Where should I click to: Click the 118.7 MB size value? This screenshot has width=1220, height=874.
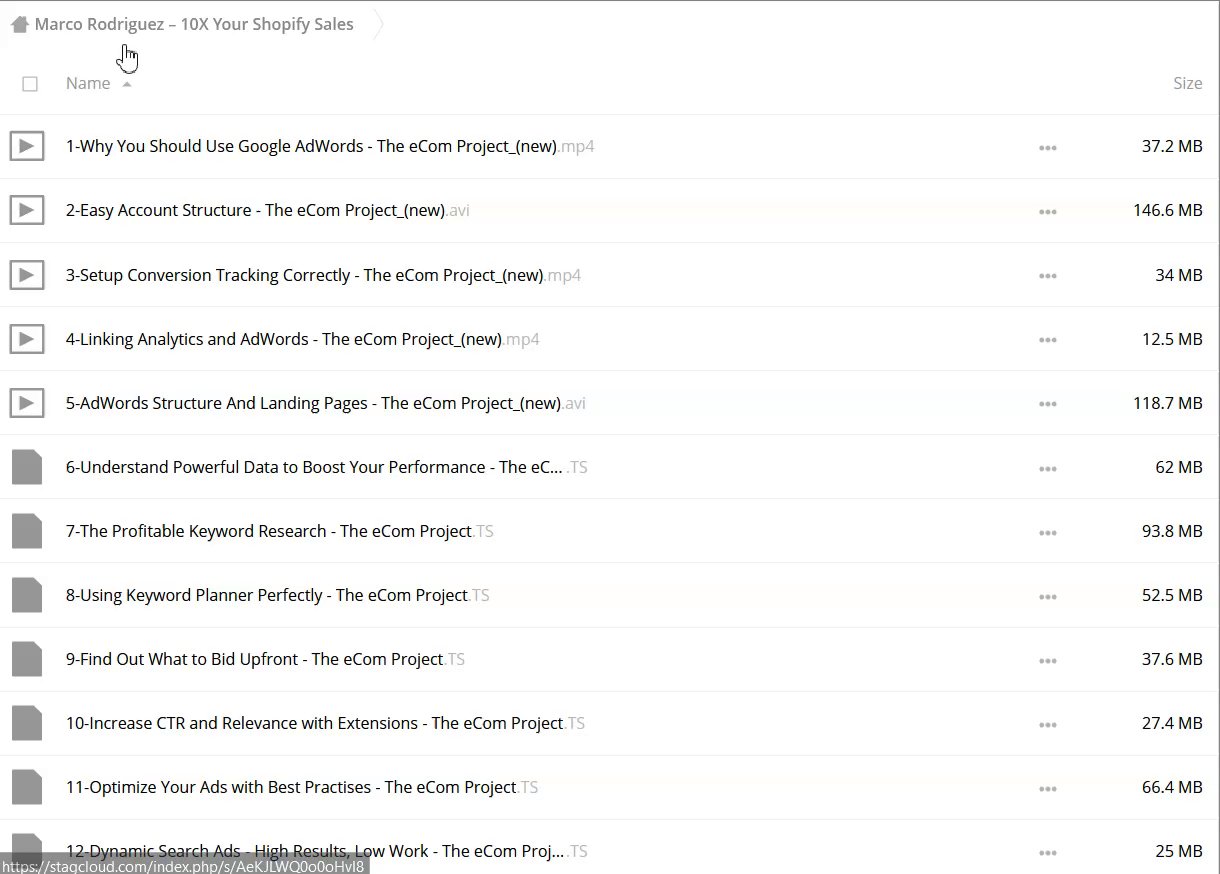(x=1167, y=403)
